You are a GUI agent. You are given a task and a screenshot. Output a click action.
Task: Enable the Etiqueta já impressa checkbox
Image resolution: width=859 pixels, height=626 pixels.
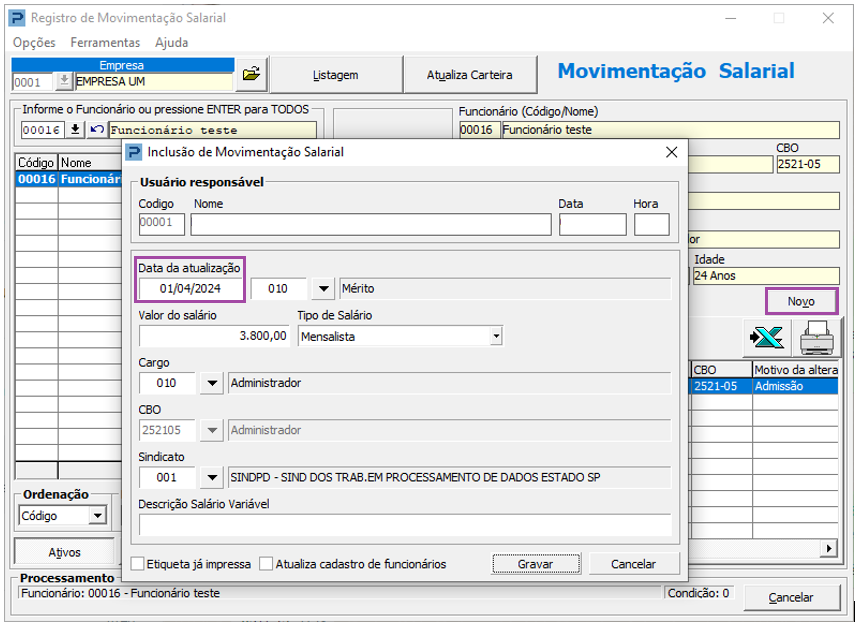click(138, 564)
